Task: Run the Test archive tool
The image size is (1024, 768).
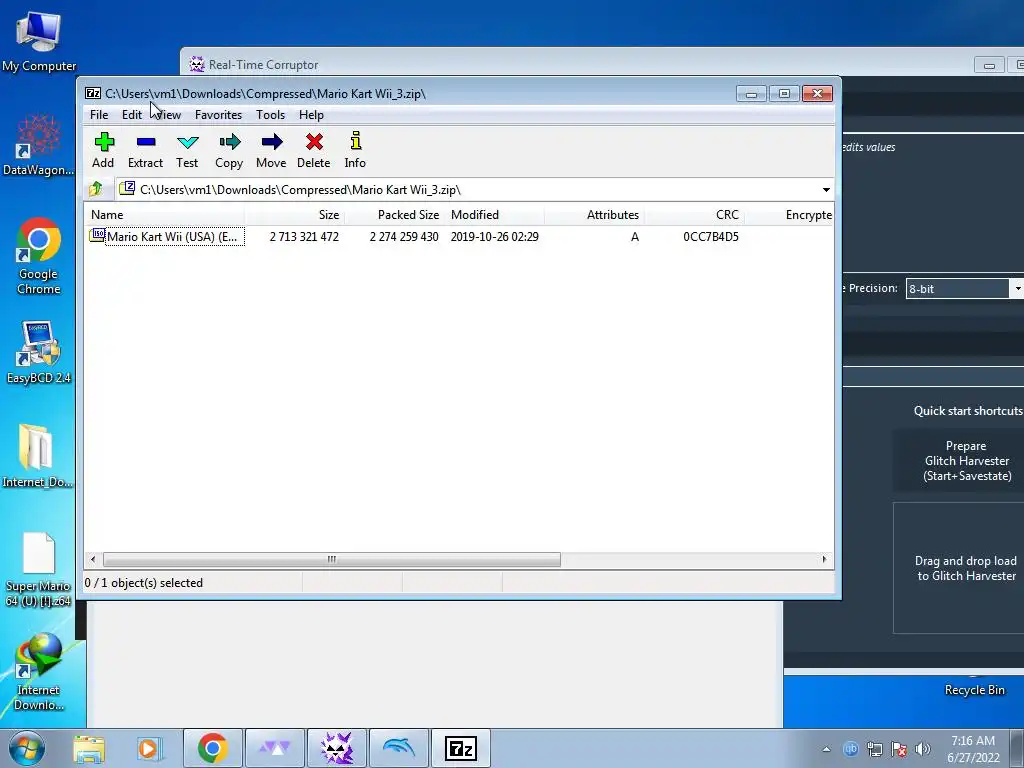Action: (x=187, y=150)
